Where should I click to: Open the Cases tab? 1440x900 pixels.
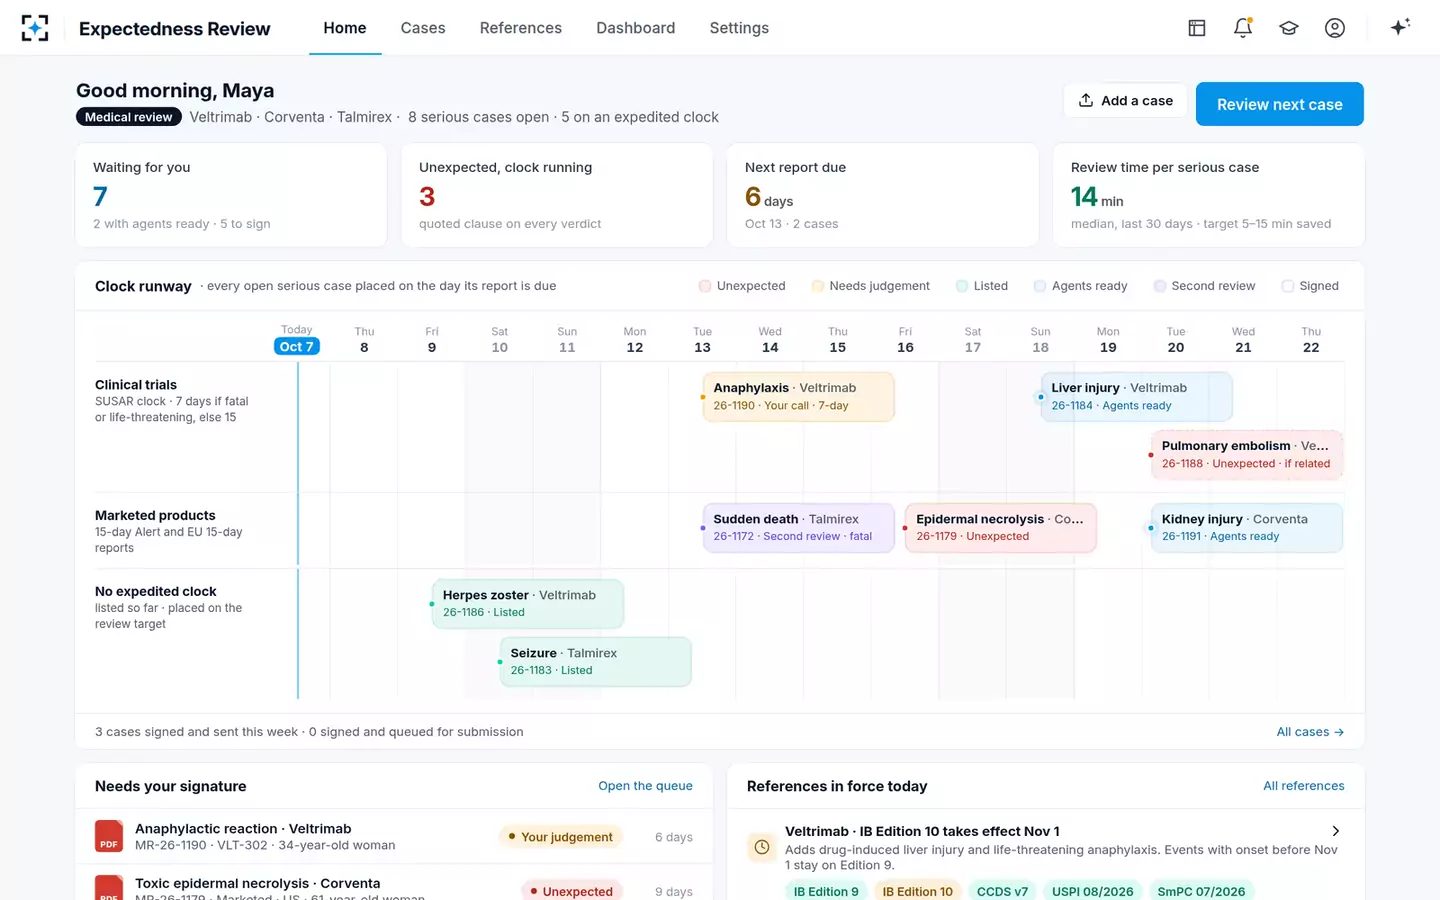pos(423,28)
